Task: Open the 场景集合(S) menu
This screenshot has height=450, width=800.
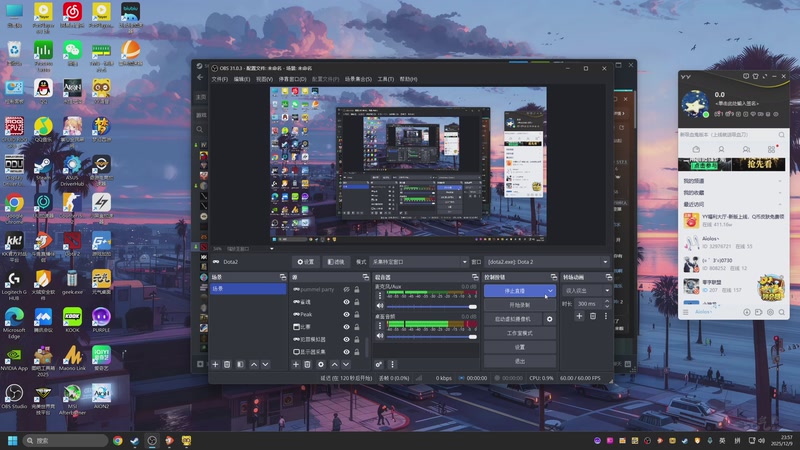Action: pyautogui.click(x=358, y=79)
